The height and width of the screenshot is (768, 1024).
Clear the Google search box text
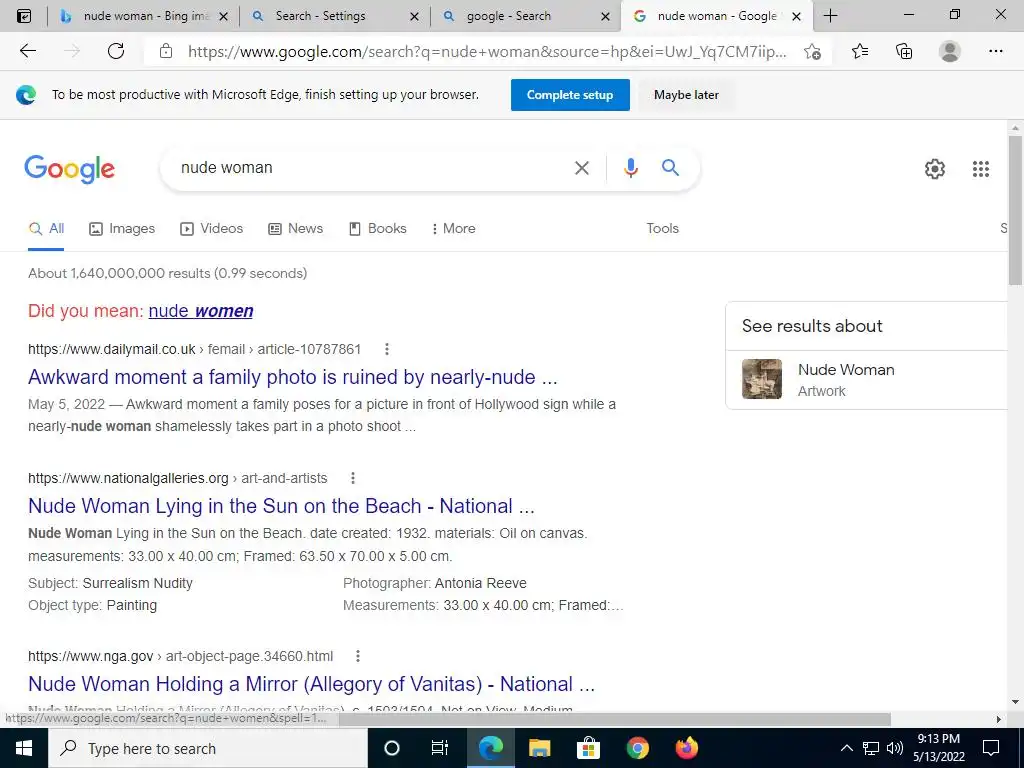pyautogui.click(x=581, y=168)
